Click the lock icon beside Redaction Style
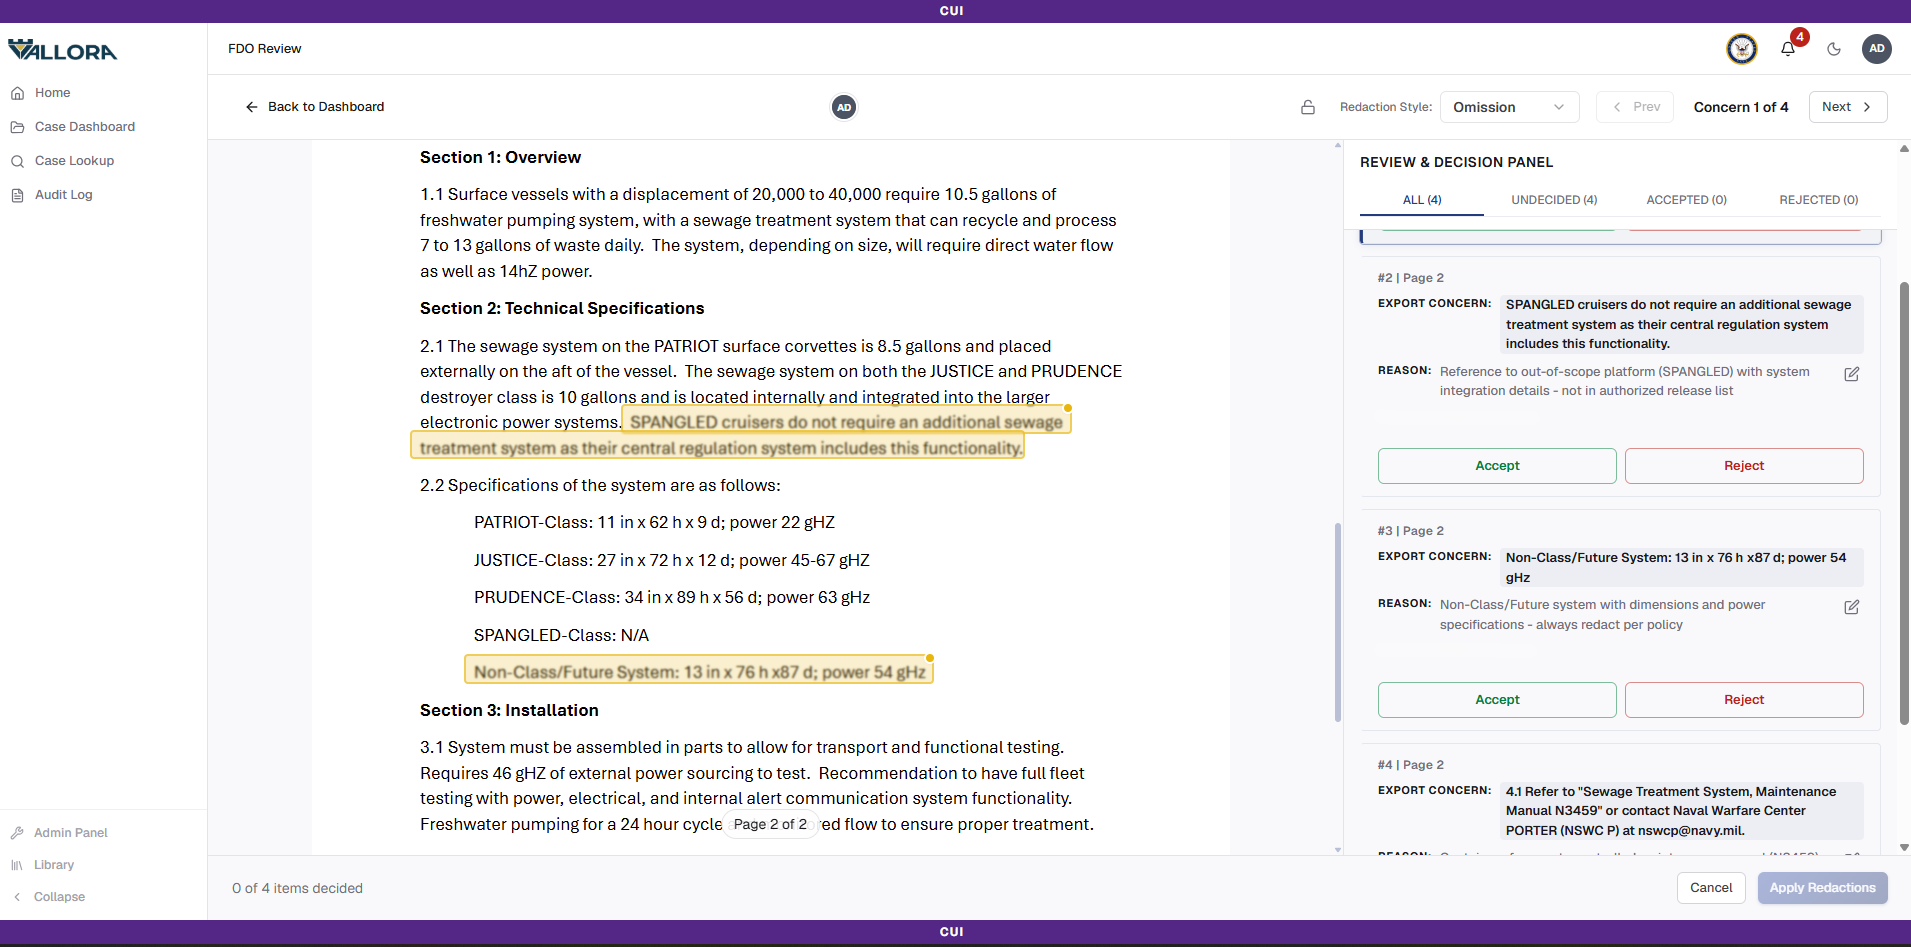The height and width of the screenshot is (947, 1911). pyautogui.click(x=1308, y=107)
